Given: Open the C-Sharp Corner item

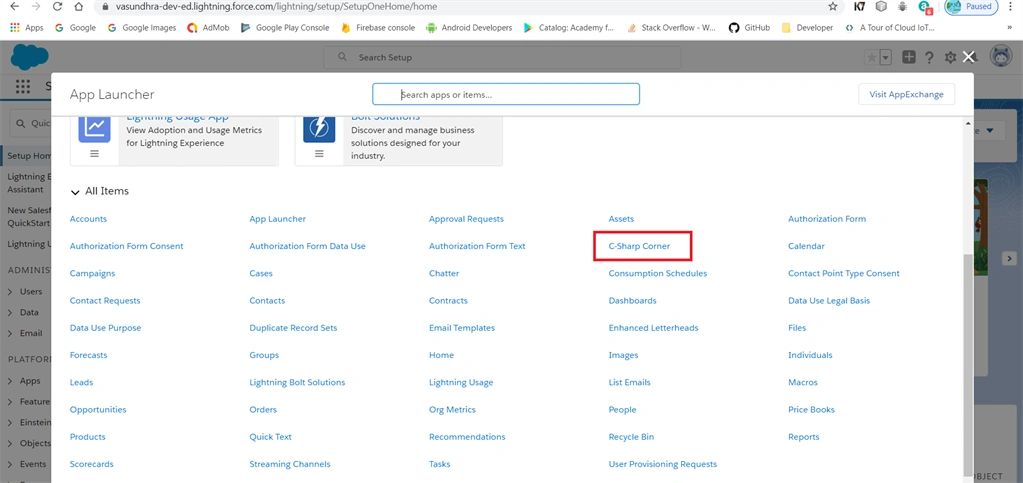Looking at the screenshot, I should [x=639, y=246].
